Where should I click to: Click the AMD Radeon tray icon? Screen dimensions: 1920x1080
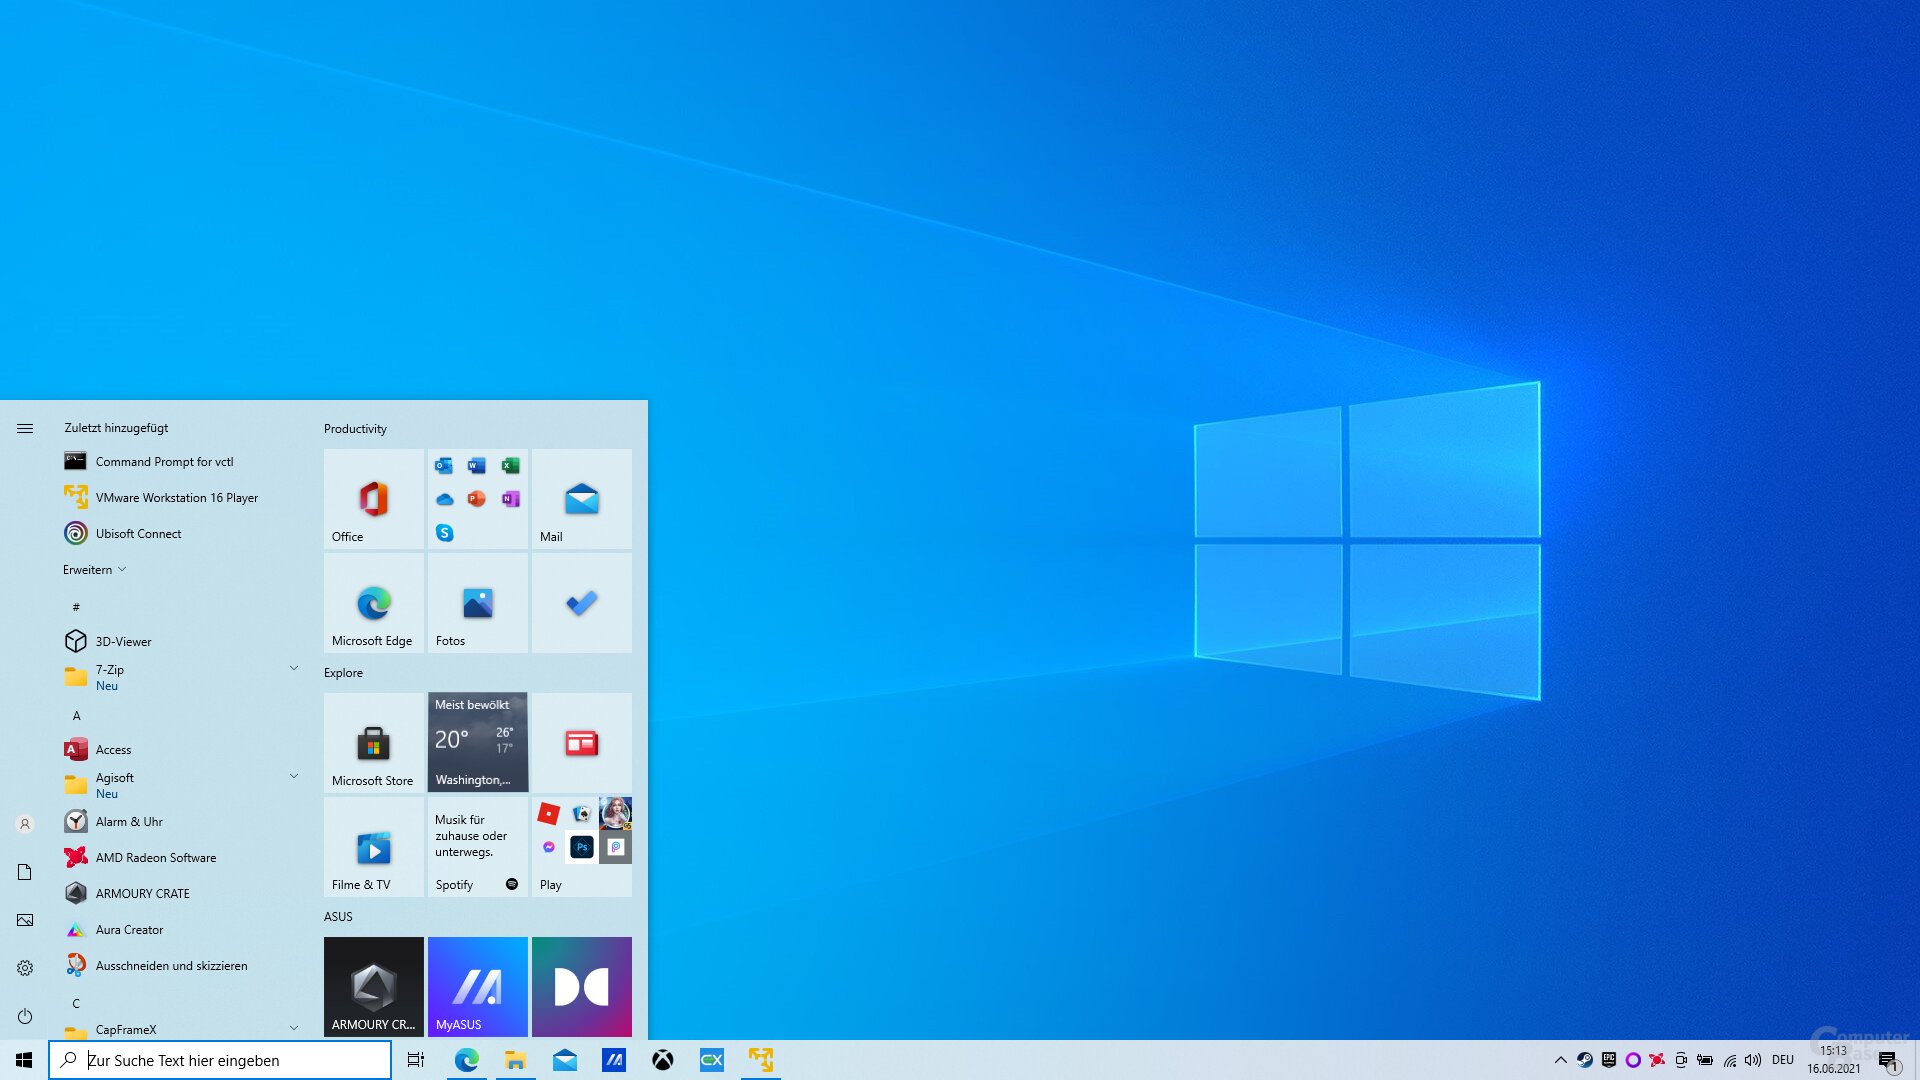coord(1657,1060)
